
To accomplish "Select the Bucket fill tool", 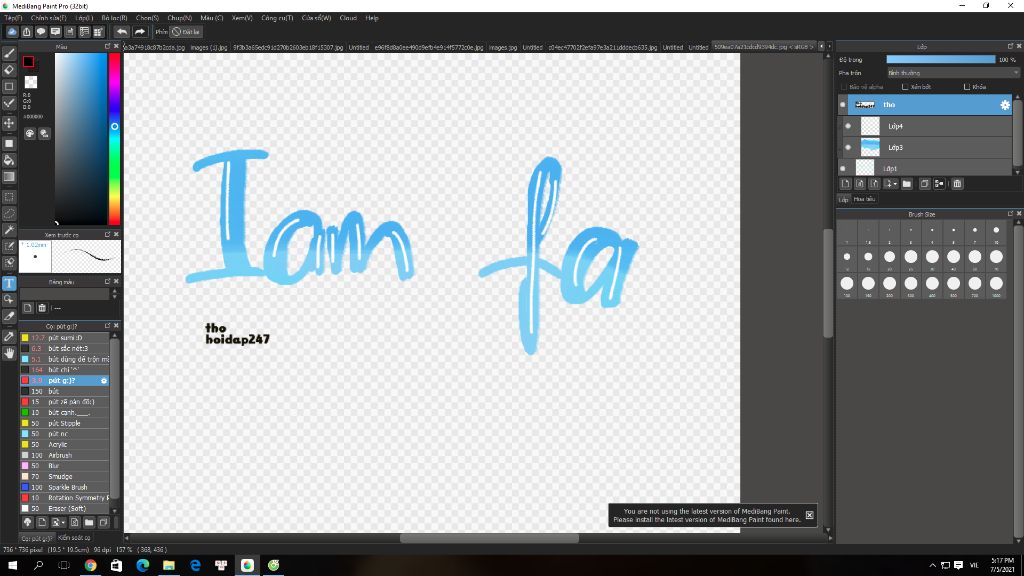I will (9, 160).
